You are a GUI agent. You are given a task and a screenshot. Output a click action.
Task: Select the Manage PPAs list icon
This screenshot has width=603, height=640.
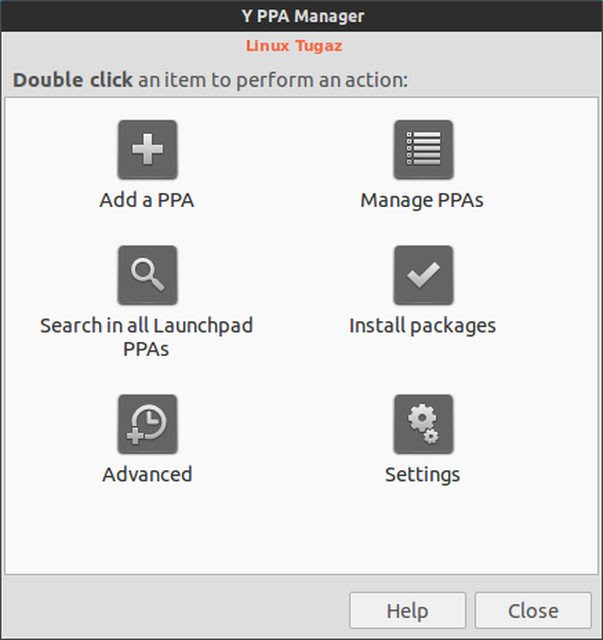423,149
